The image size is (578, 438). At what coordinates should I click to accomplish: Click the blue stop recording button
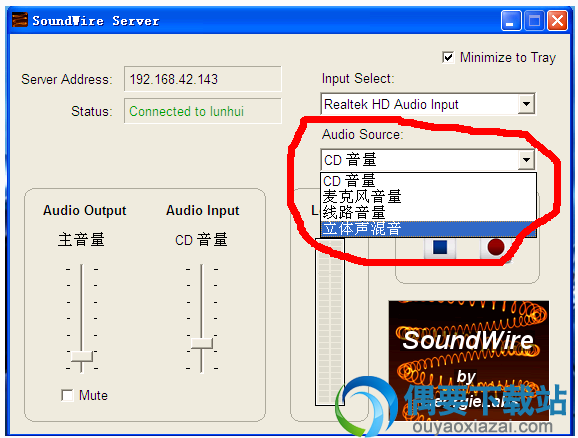point(440,247)
